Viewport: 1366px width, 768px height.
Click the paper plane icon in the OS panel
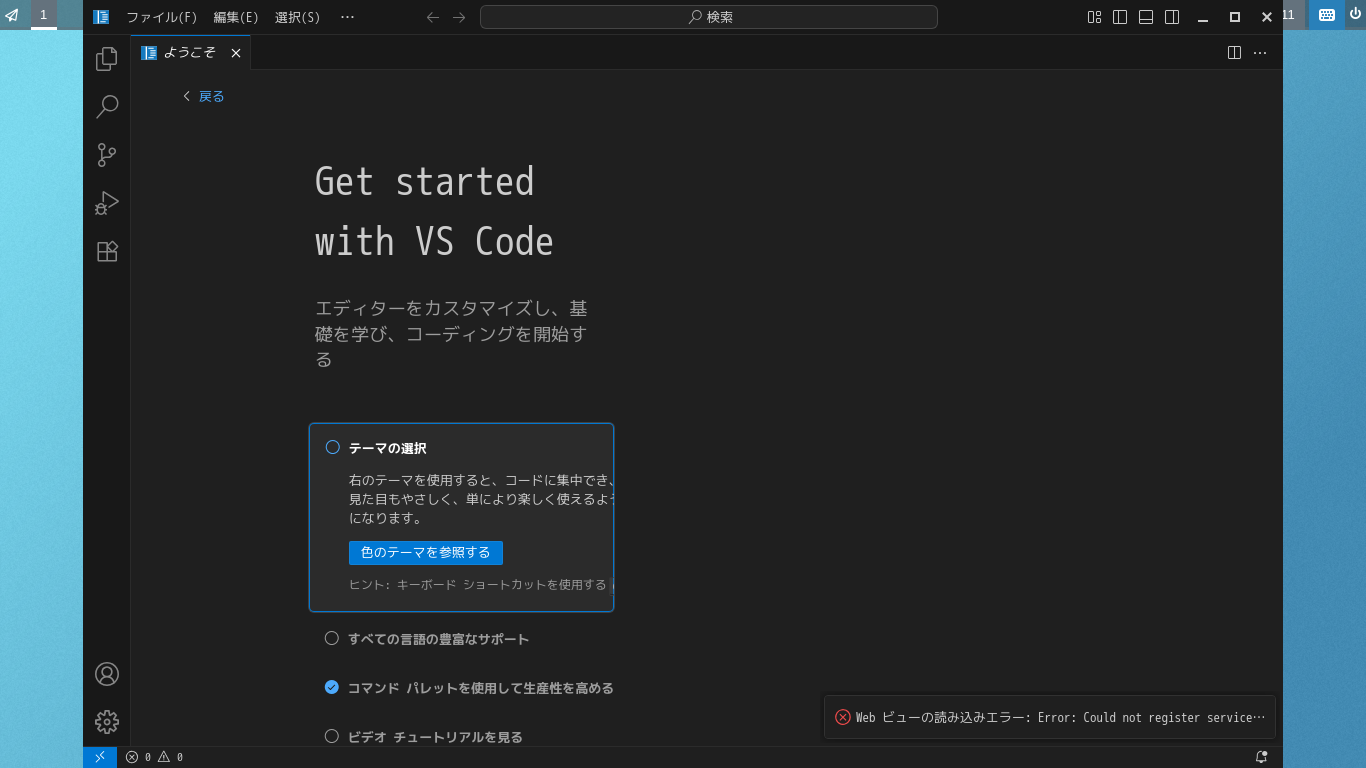[12, 15]
